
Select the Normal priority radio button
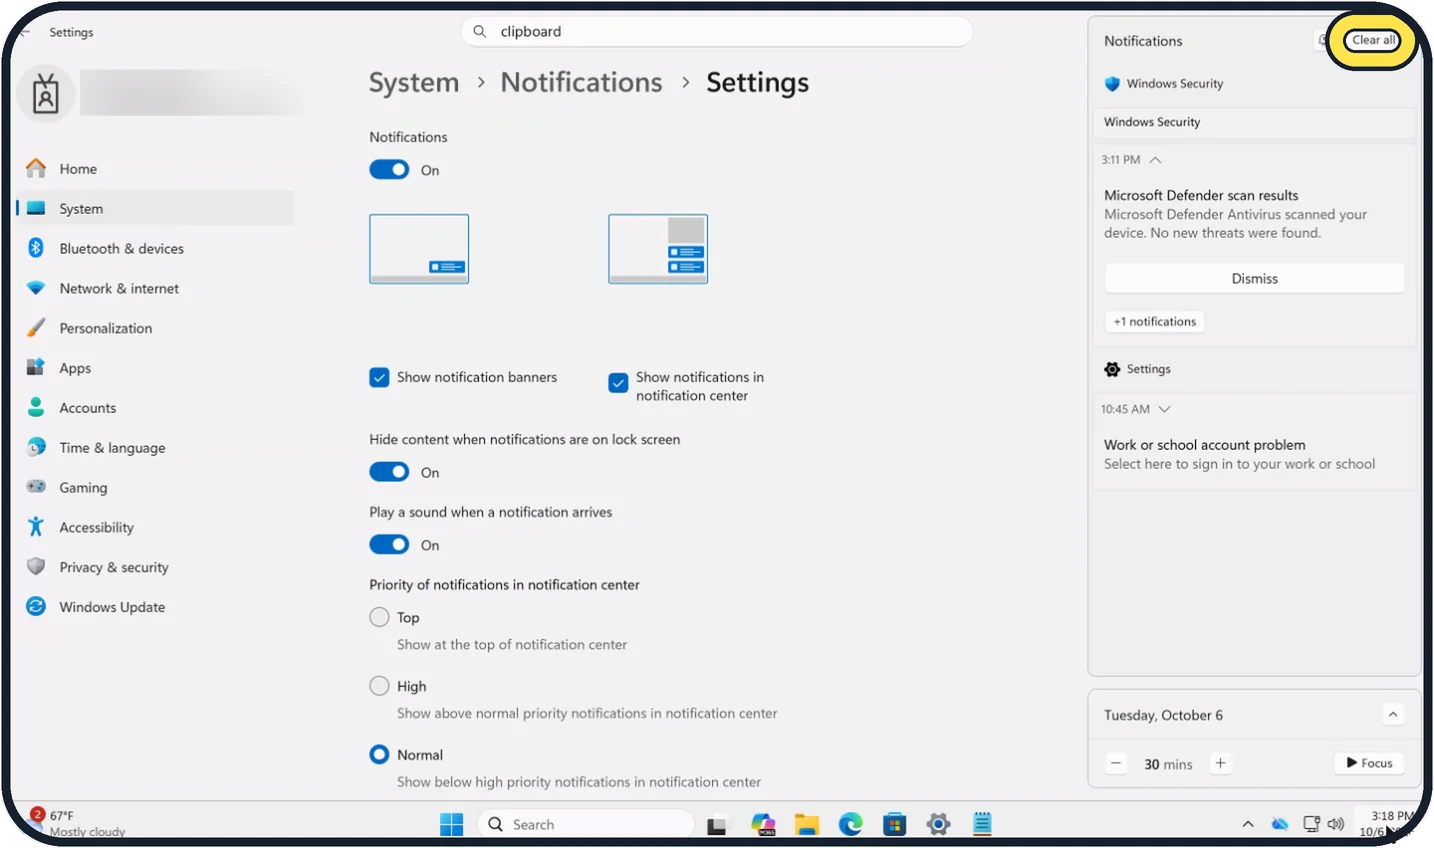pos(379,755)
